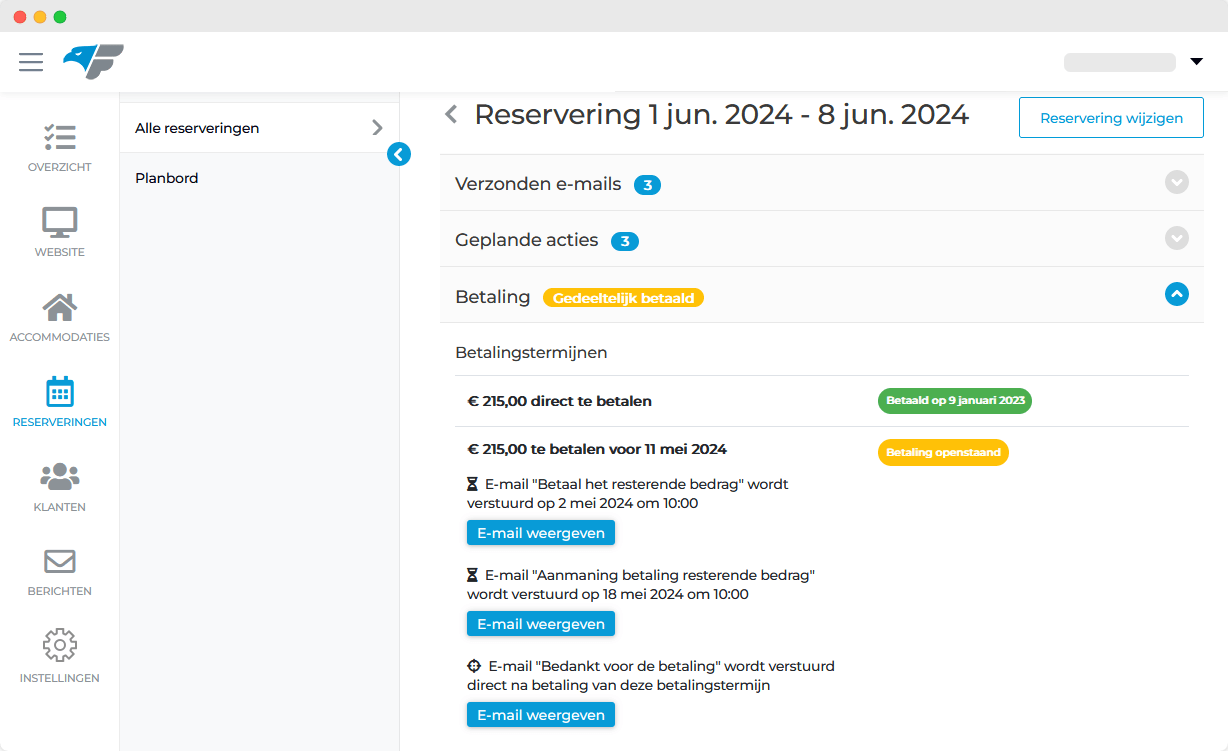Click Reservering wijzigen button

click(x=1111, y=118)
